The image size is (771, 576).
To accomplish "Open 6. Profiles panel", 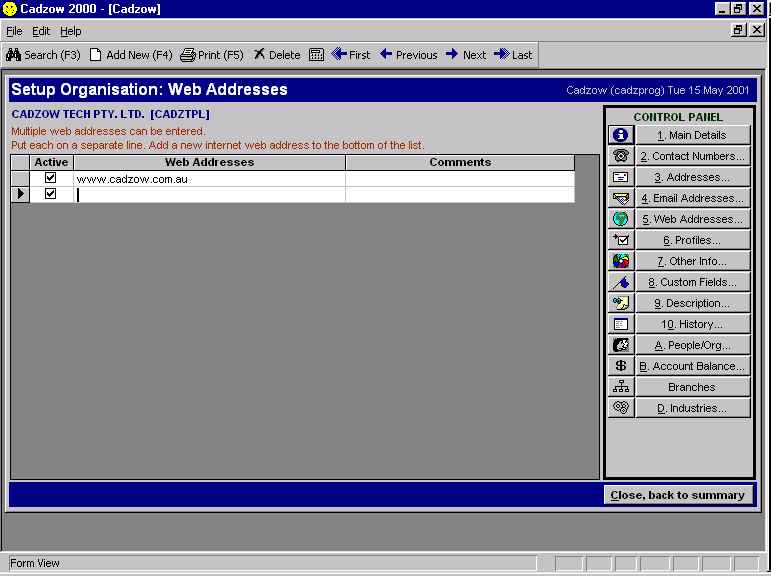I will (692, 240).
